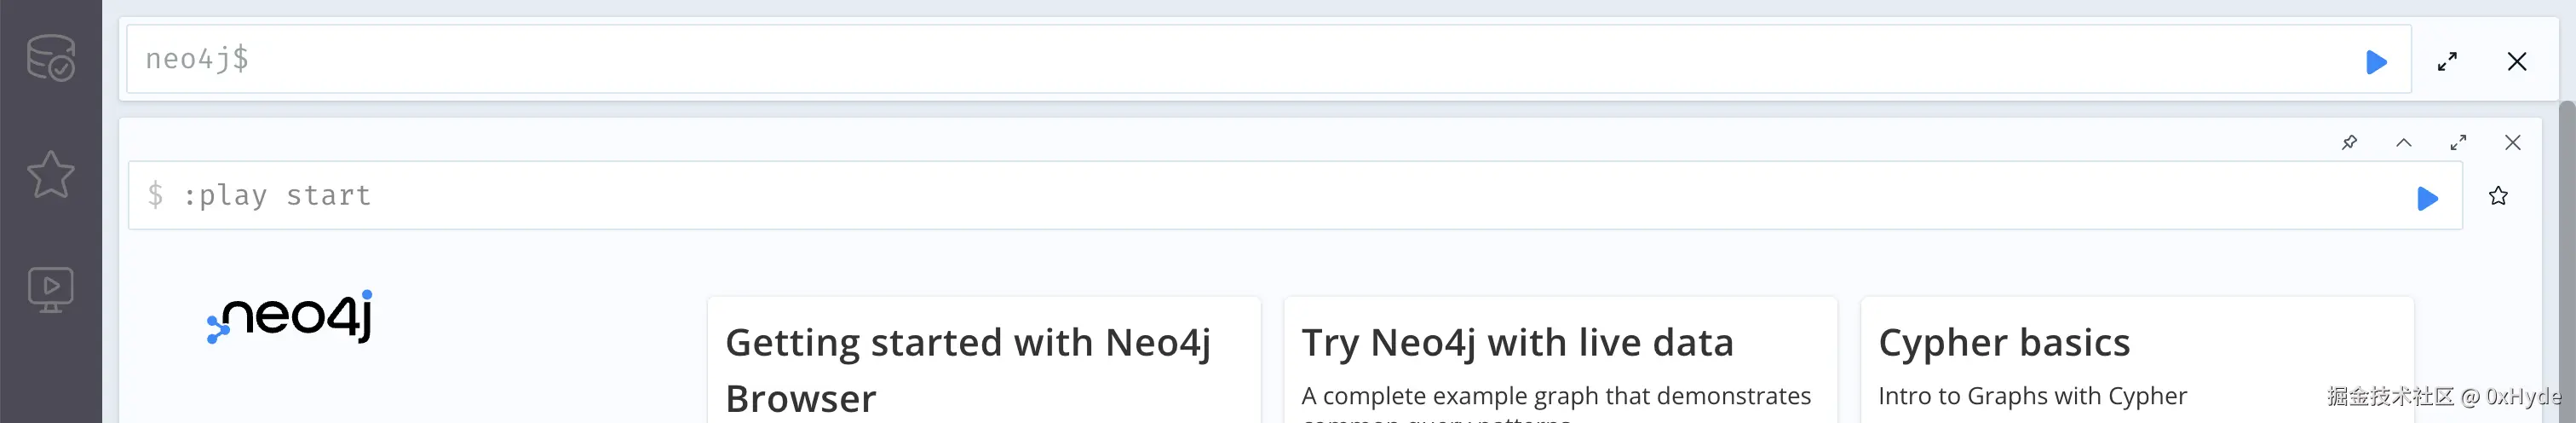The width and height of the screenshot is (2576, 423).
Task: Save :play start as a favorite
Action: pos(2498,196)
